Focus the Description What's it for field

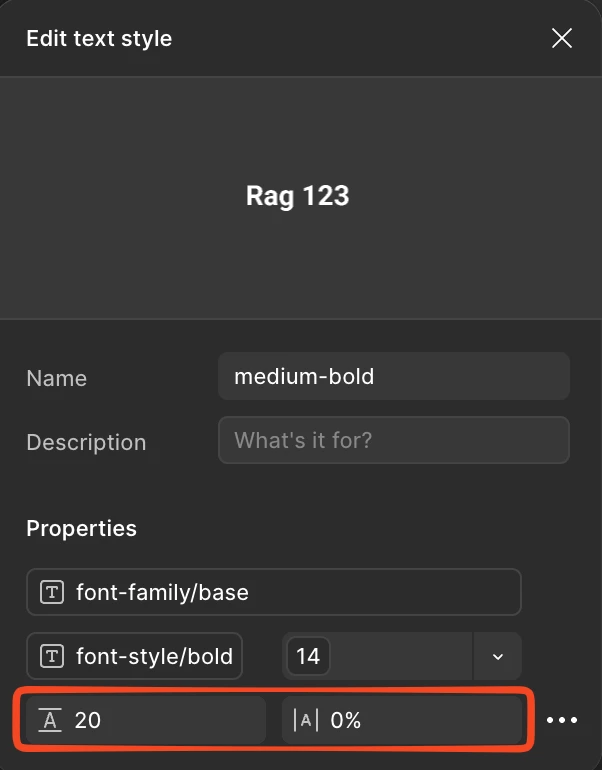pos(394,440)
